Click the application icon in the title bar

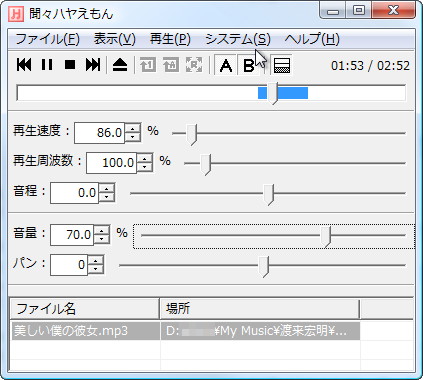16,14
